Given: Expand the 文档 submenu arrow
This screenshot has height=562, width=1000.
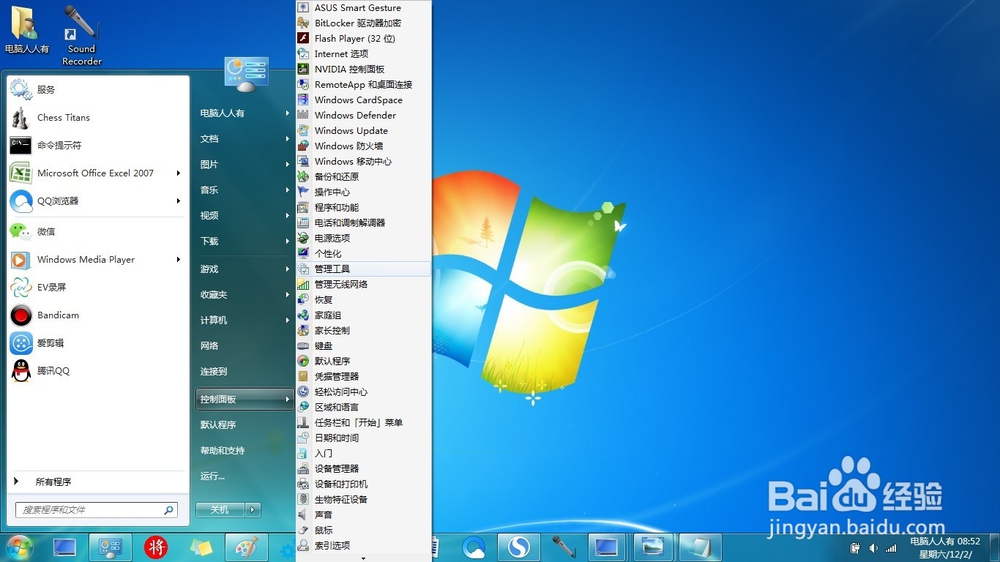Looking at the screenshot, I should tap(287, 139).
